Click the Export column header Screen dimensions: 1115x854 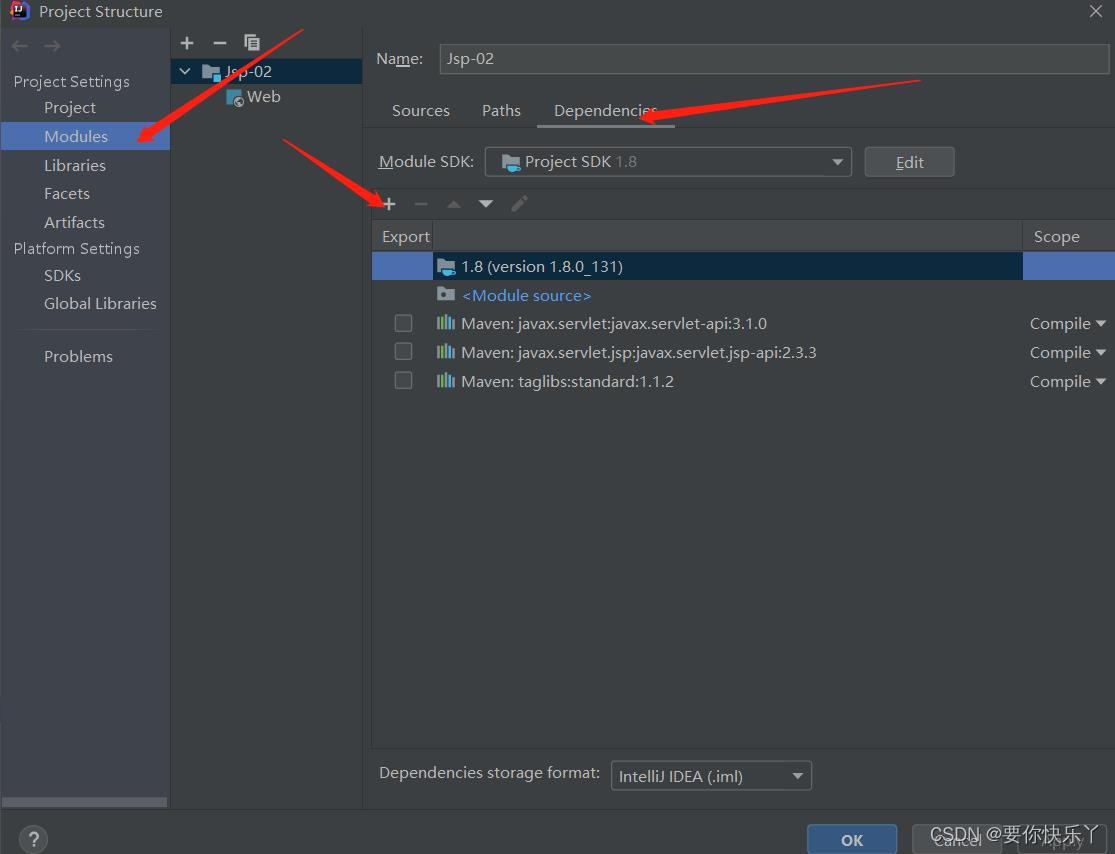(x=405, y=237)
